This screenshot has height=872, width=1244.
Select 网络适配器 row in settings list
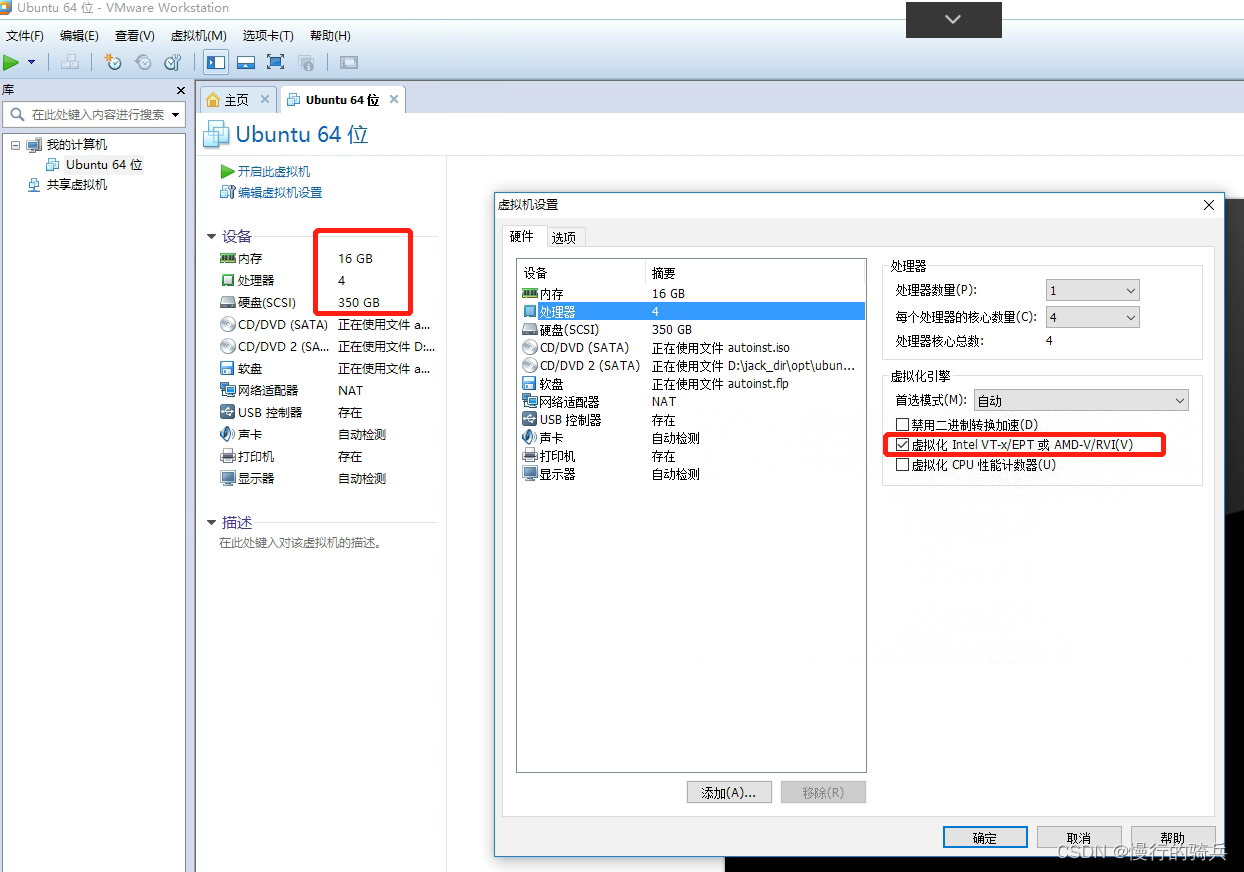pos(691,402)
